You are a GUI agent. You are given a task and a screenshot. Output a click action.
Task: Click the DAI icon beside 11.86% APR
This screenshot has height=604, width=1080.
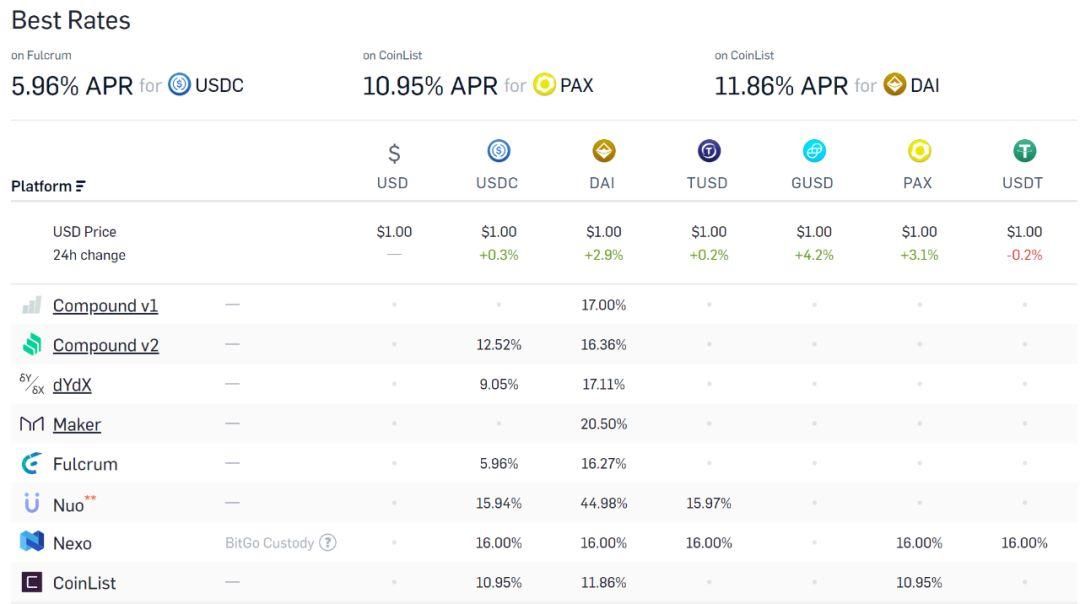(895, 85)
